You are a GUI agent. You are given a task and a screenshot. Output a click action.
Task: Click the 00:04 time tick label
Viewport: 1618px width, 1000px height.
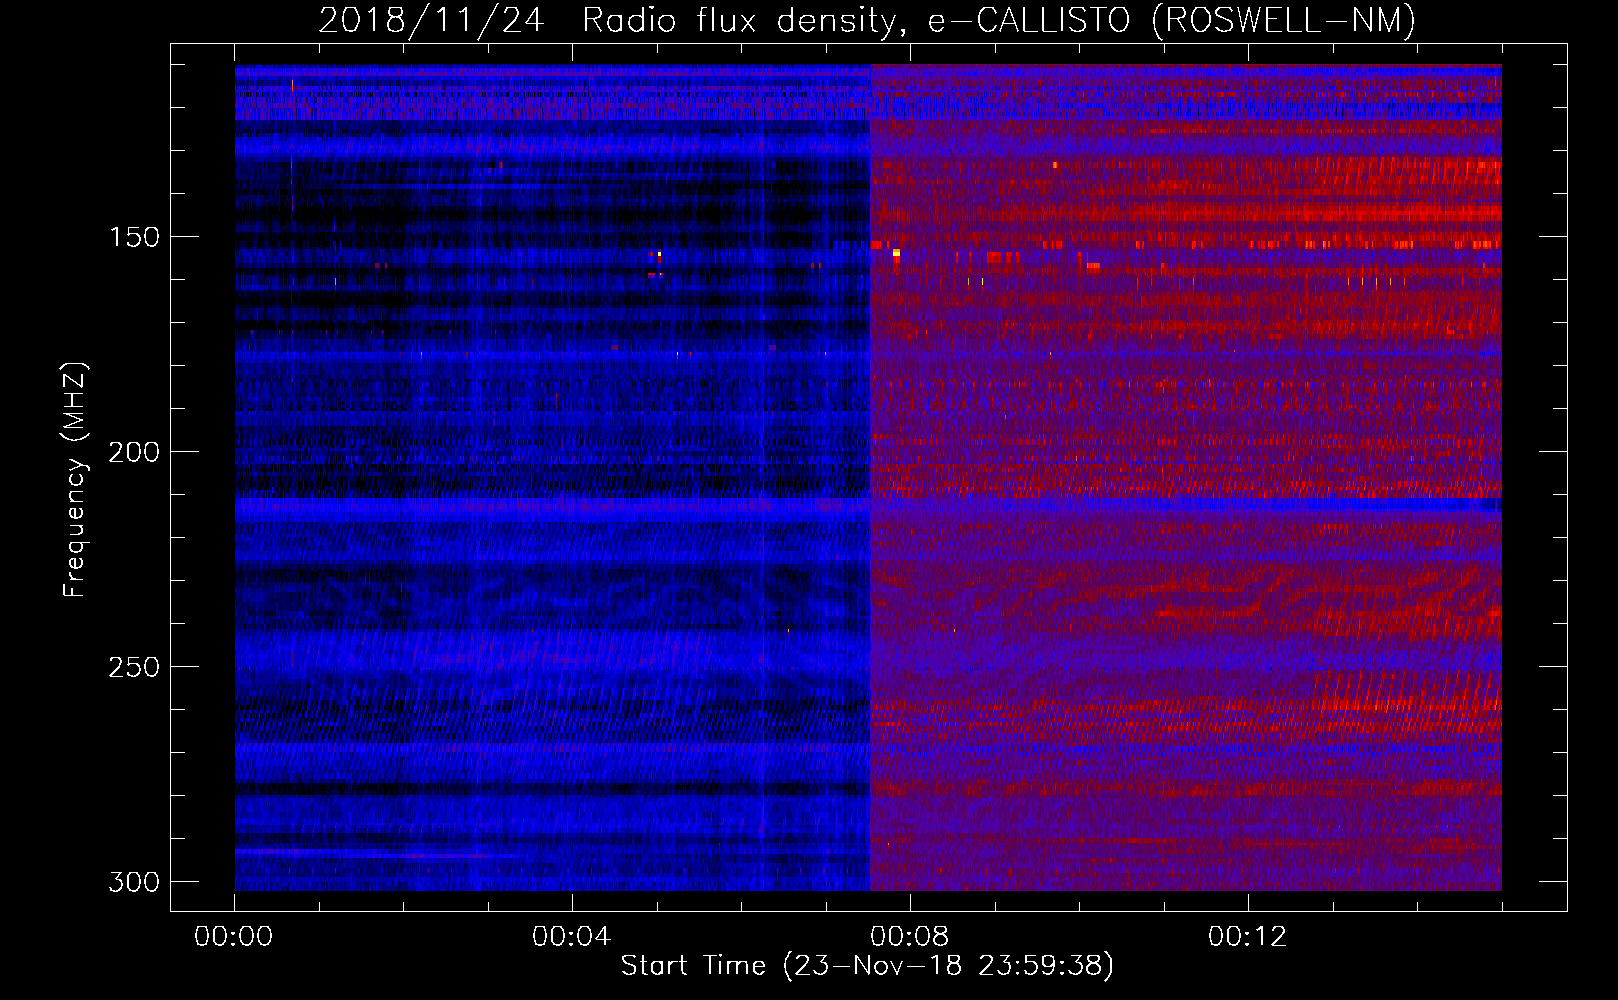[572, 937]
